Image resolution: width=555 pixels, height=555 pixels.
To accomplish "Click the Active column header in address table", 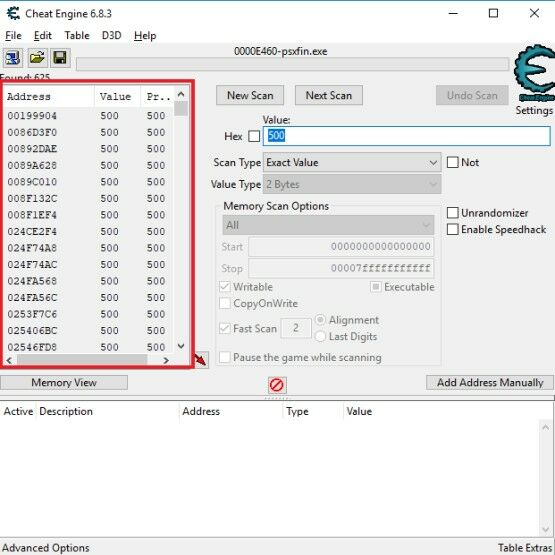I will pyautogui.click(x=18, y=411).
